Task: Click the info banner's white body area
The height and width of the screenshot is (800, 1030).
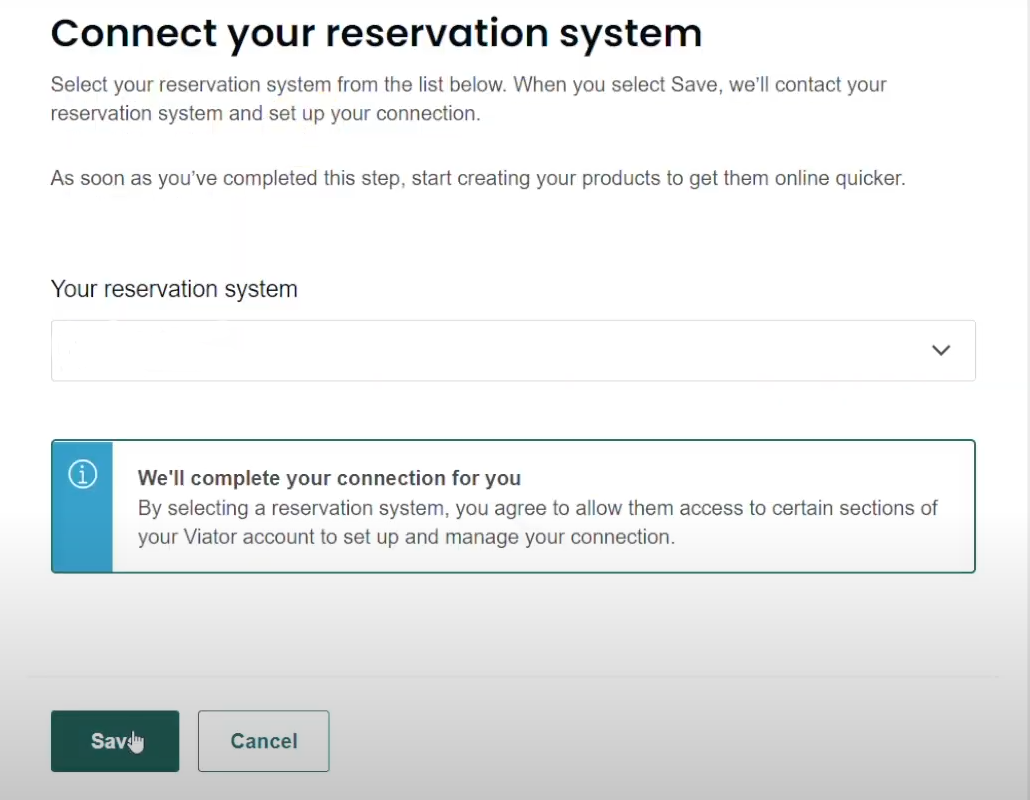Action: (x=543, y=506)
